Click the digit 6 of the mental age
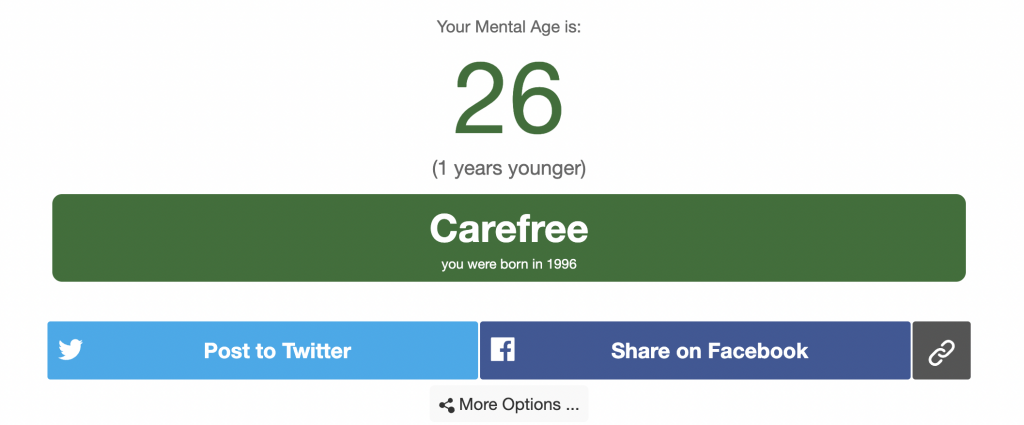1024x425 pixels. coord(537,97)
